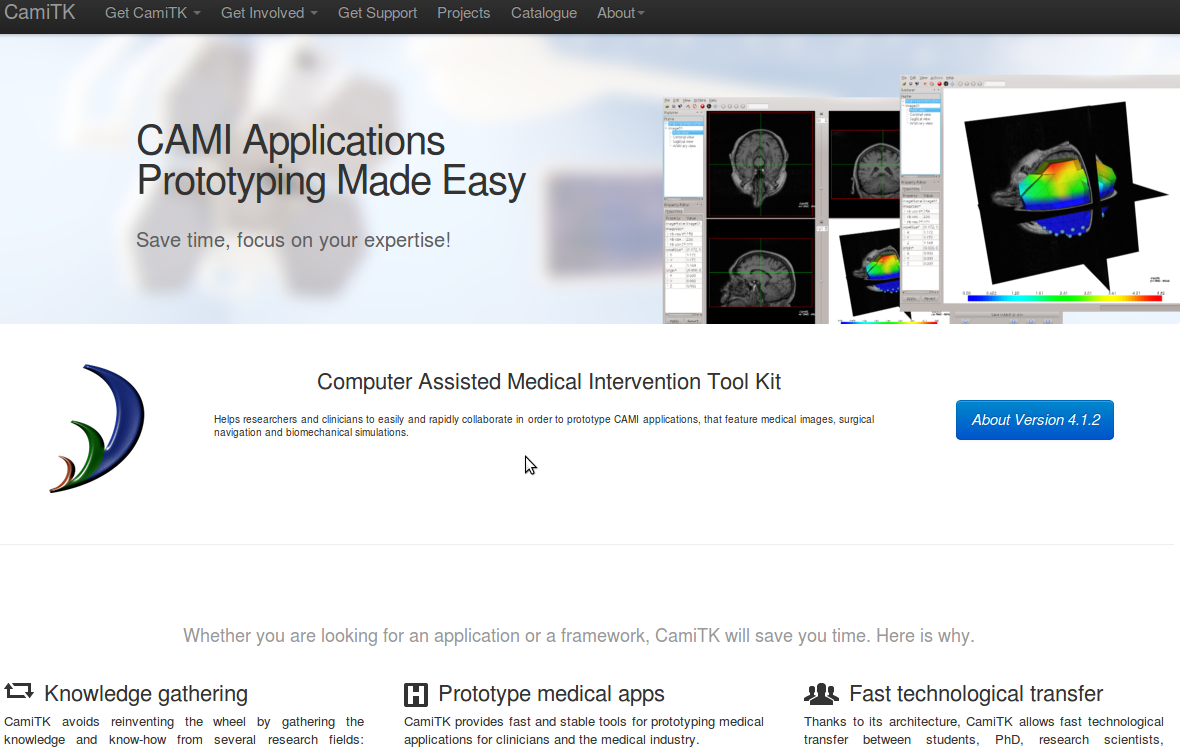Click the Knowledge gathering retweet-style icon
This screenshot has height=747, width=1180.
pos(19,691)
